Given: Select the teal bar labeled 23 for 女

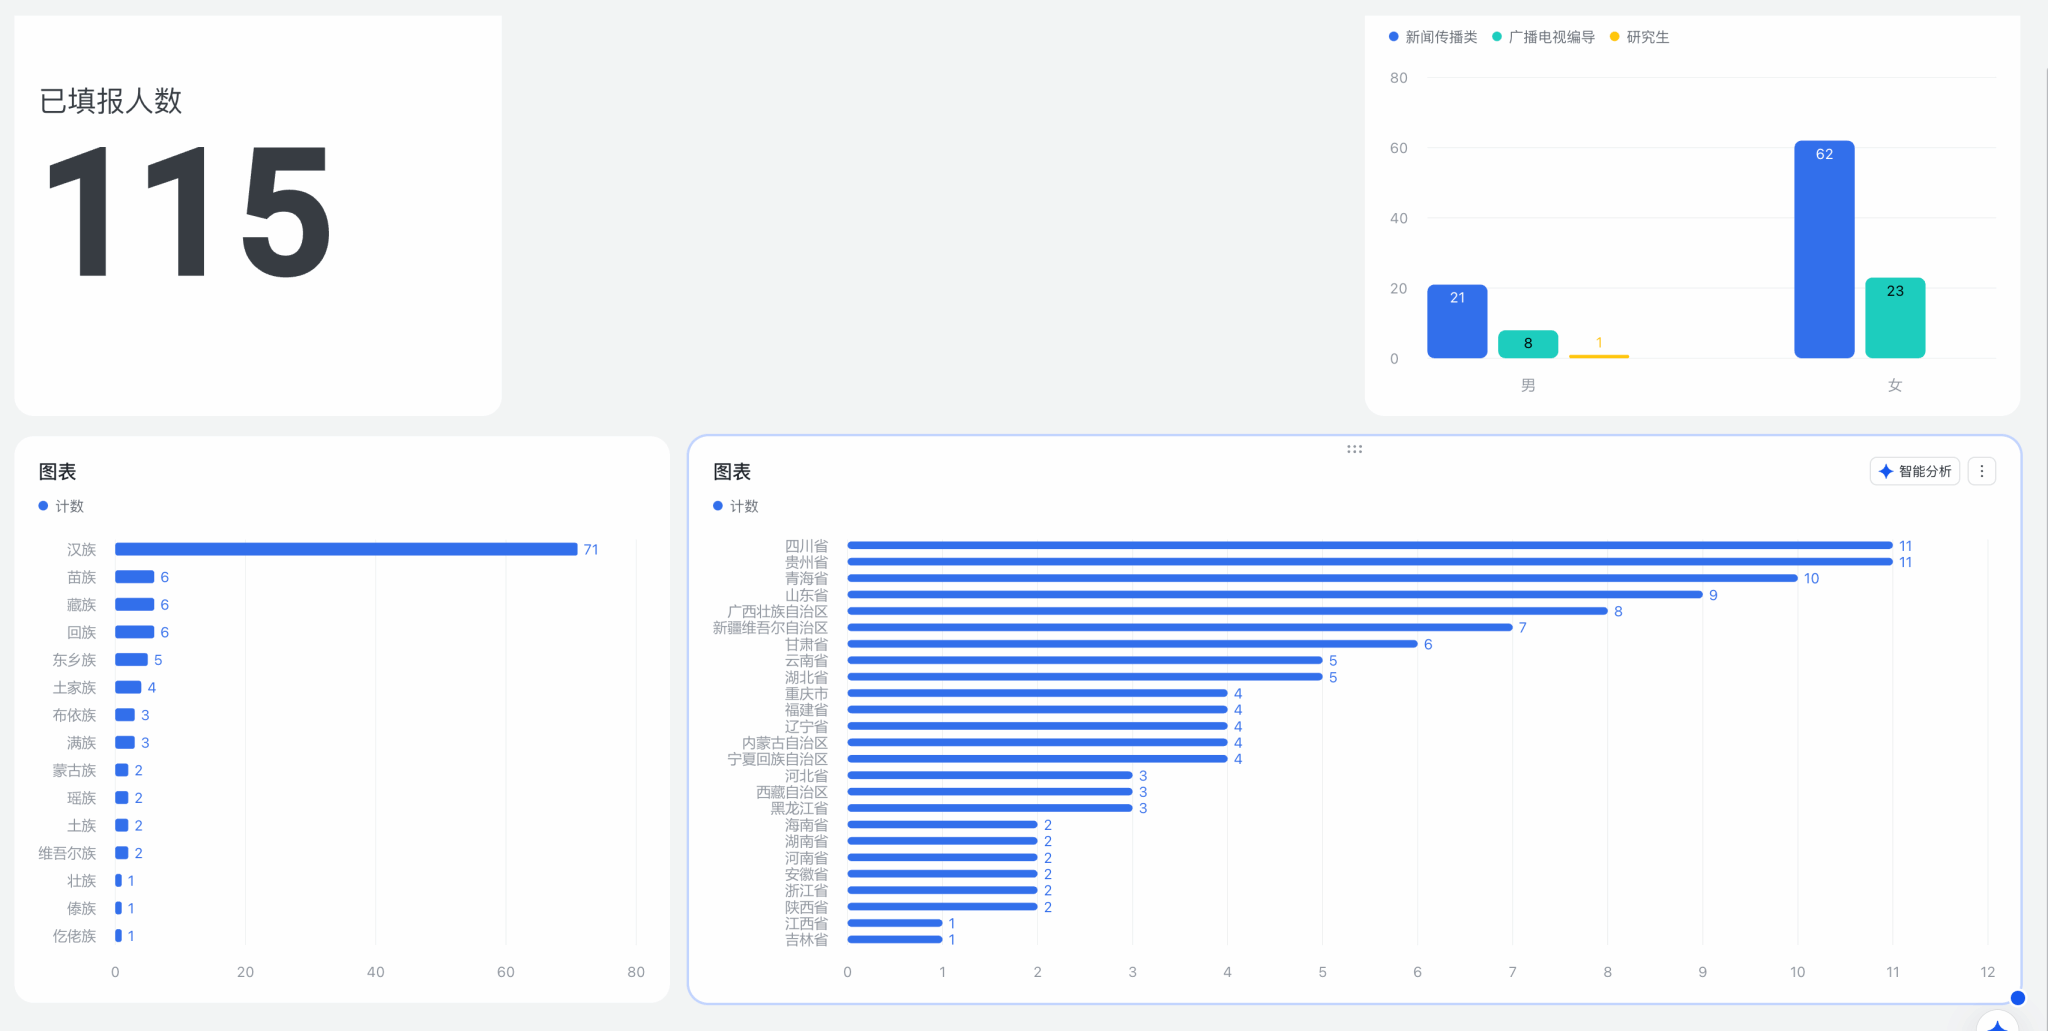Looking at the screenshot, I should 1895,318.
